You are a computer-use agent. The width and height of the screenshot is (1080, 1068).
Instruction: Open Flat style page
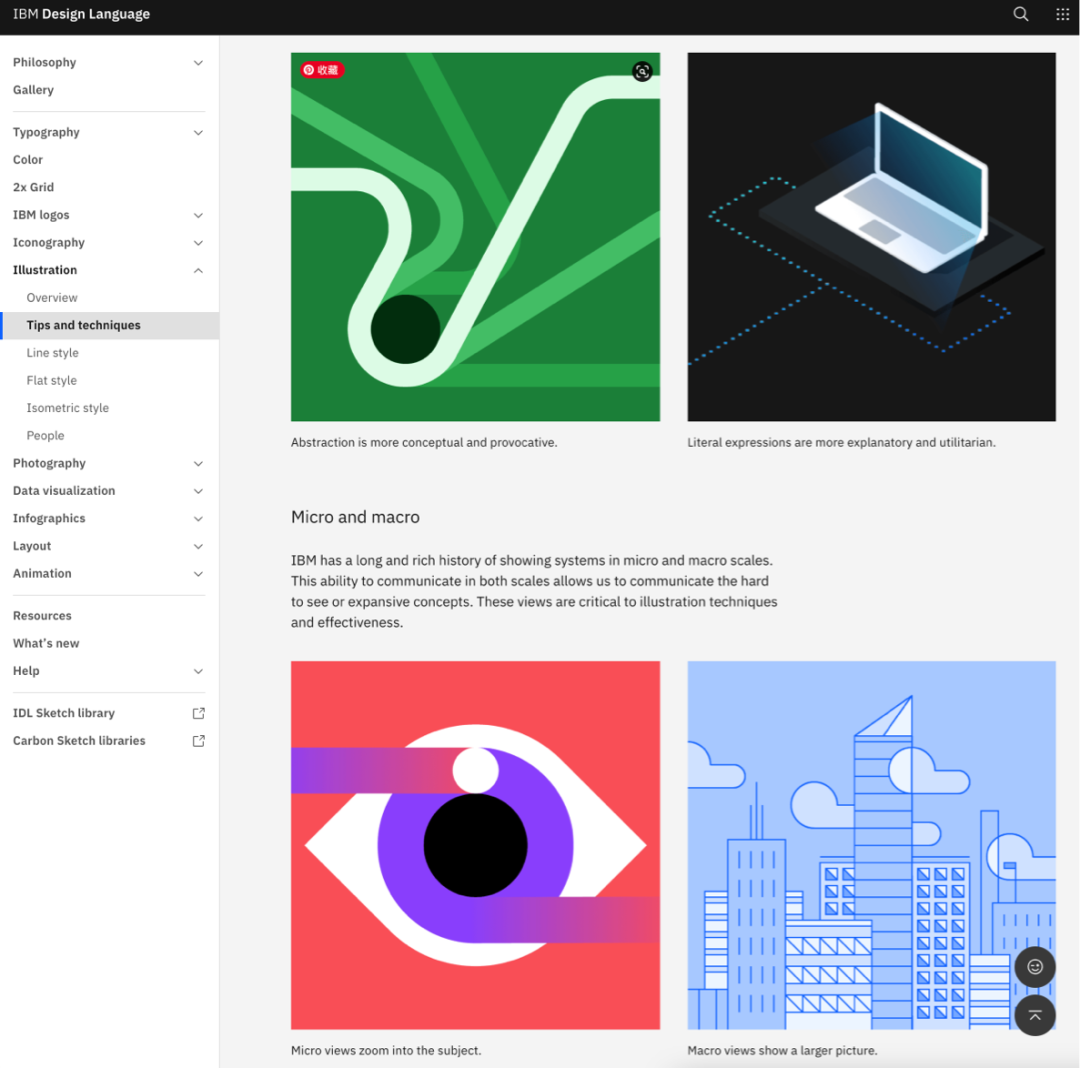[x=52, y=380]
